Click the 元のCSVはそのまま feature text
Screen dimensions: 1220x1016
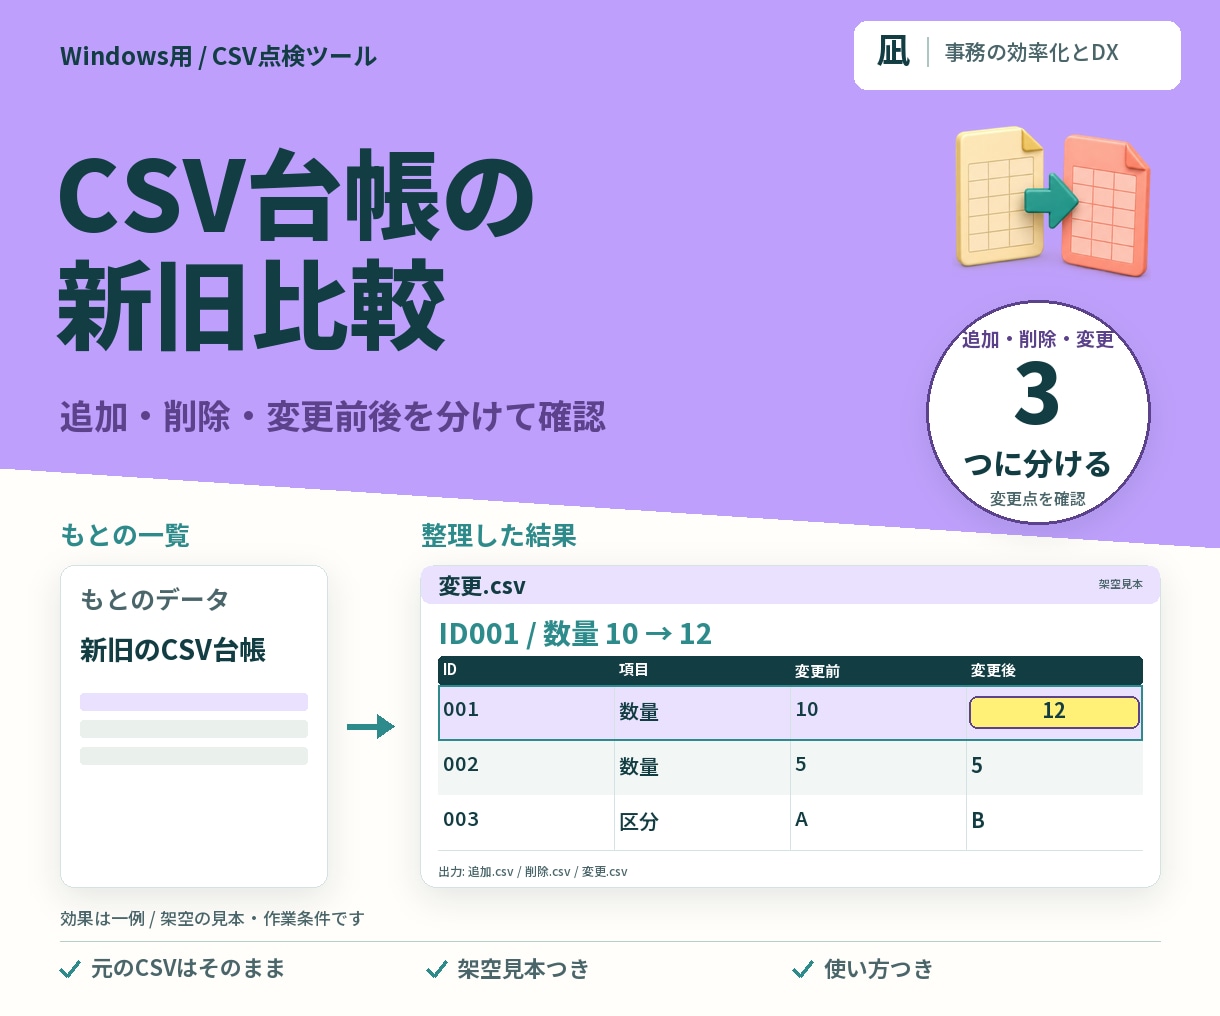(x=188, y=969)
